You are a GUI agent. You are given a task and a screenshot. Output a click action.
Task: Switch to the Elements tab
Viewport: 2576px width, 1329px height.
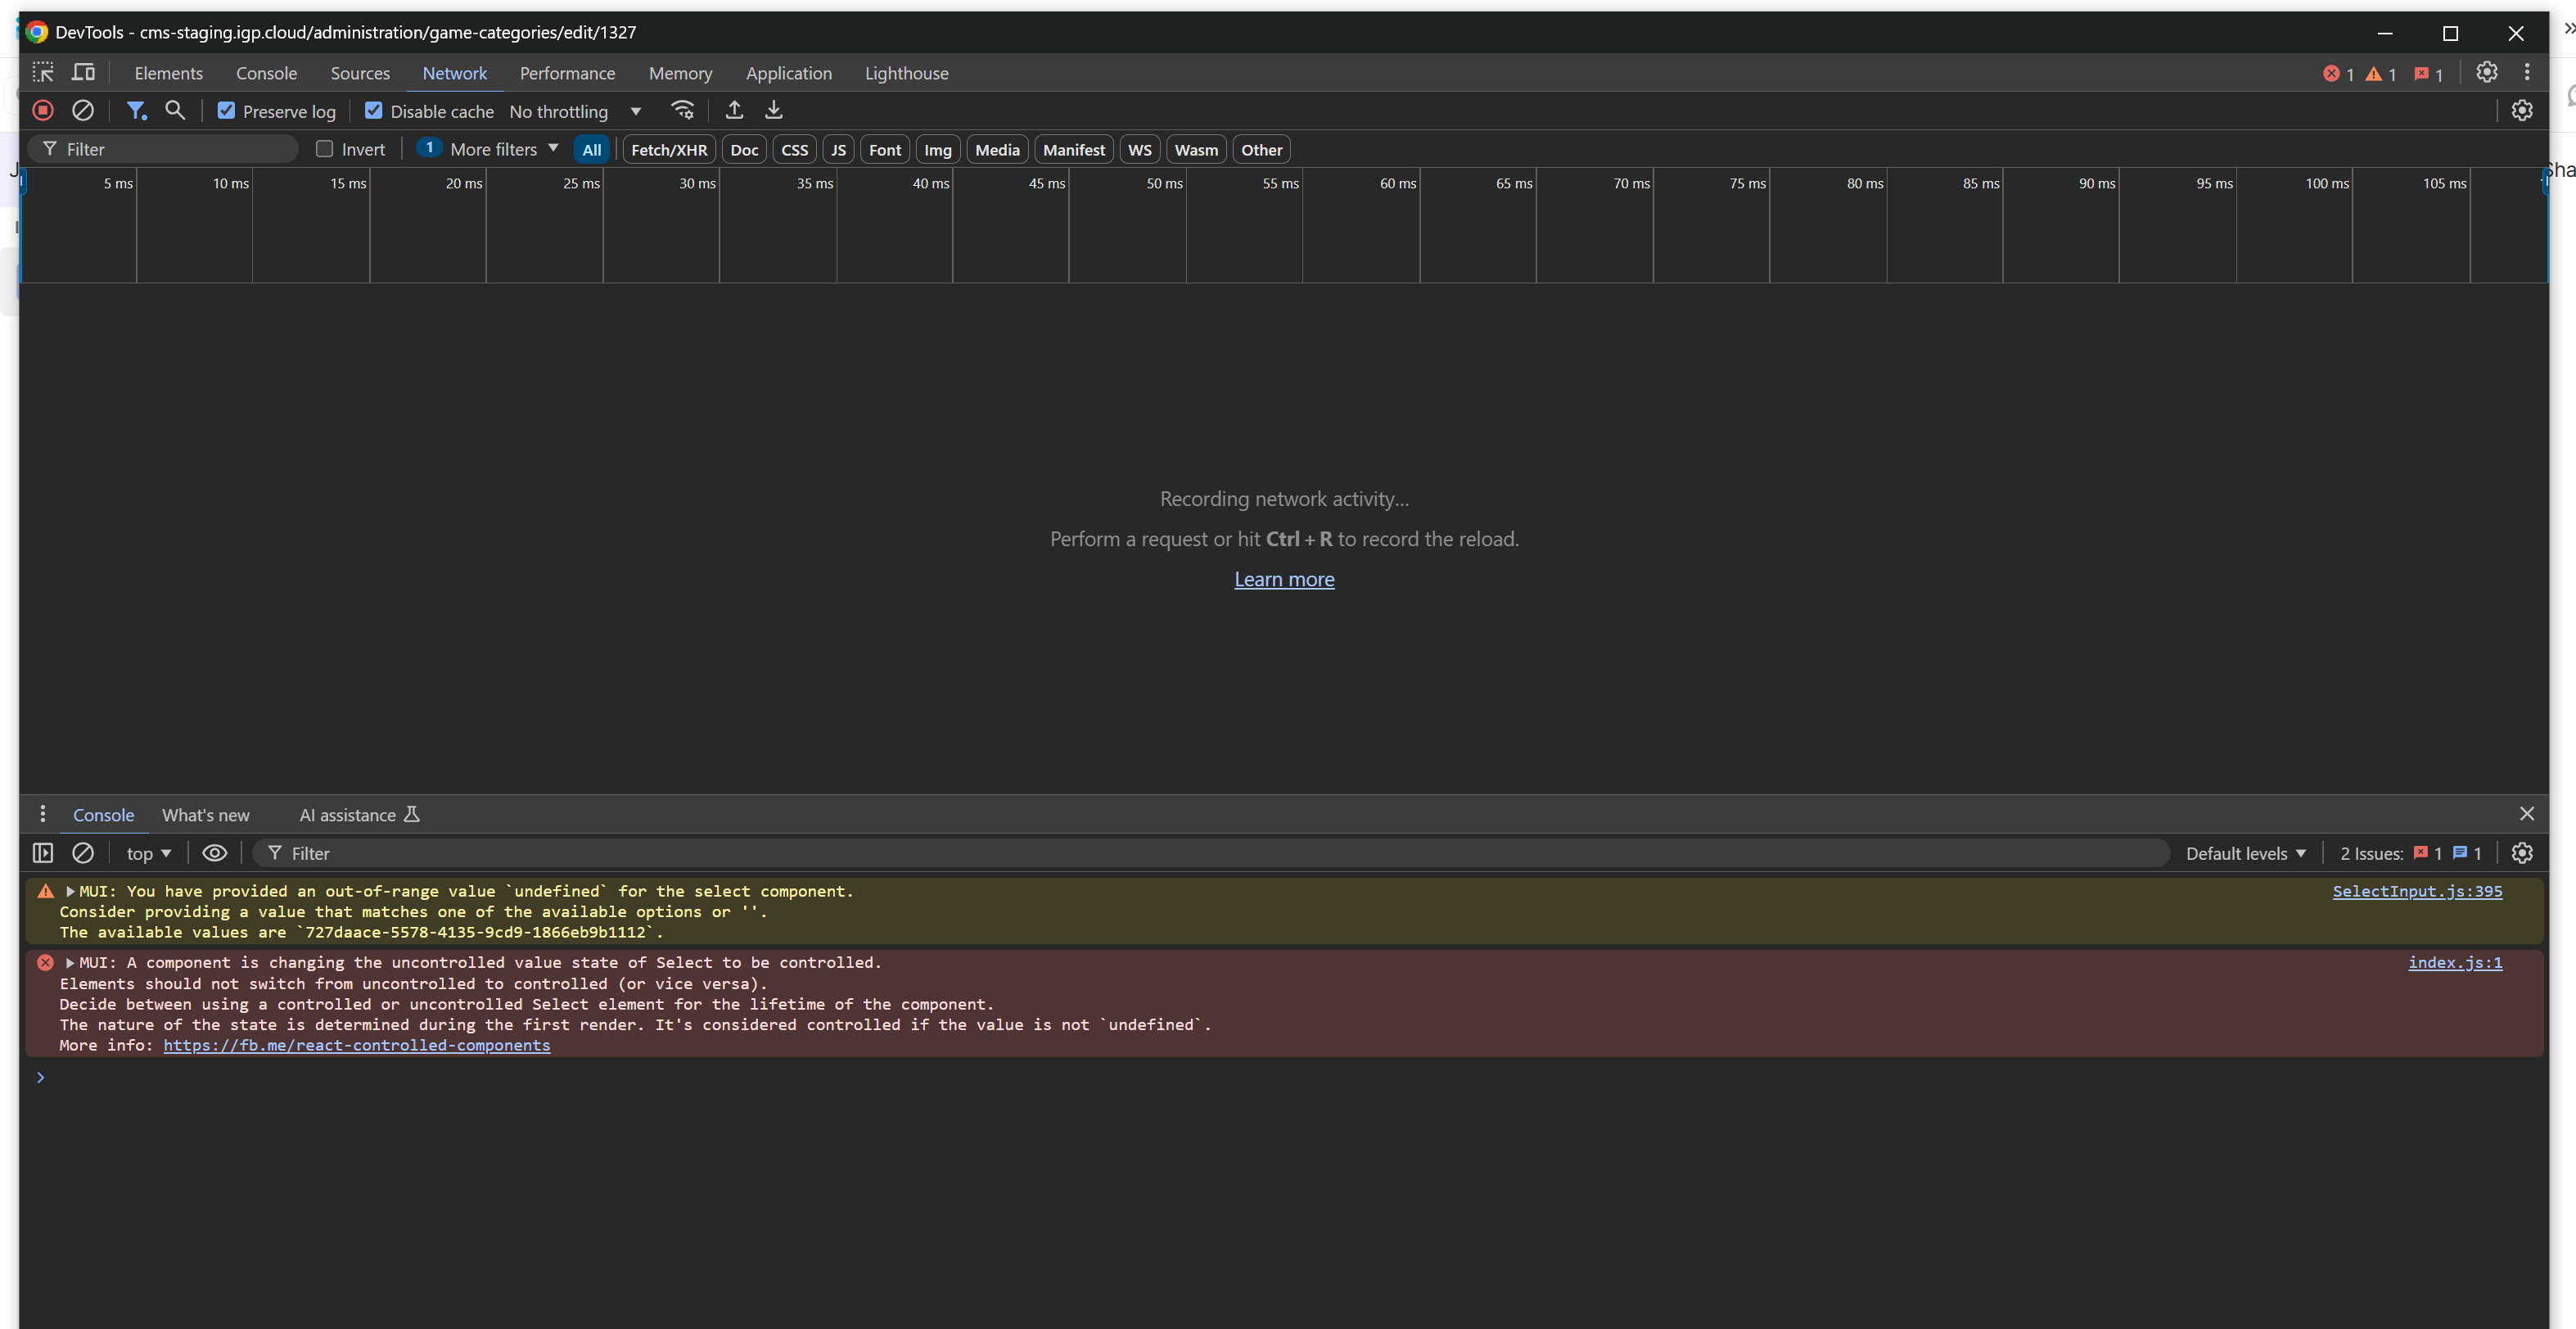pyautogui.click(x=169, y=73)
